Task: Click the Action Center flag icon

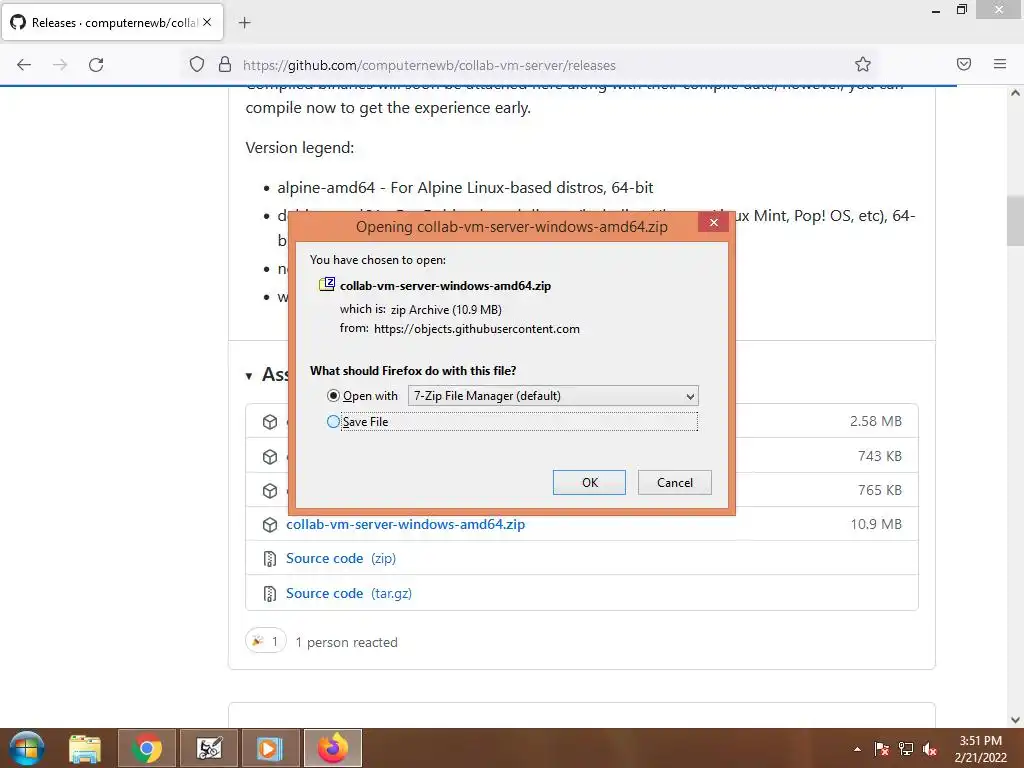Action: tap(882, 749)
